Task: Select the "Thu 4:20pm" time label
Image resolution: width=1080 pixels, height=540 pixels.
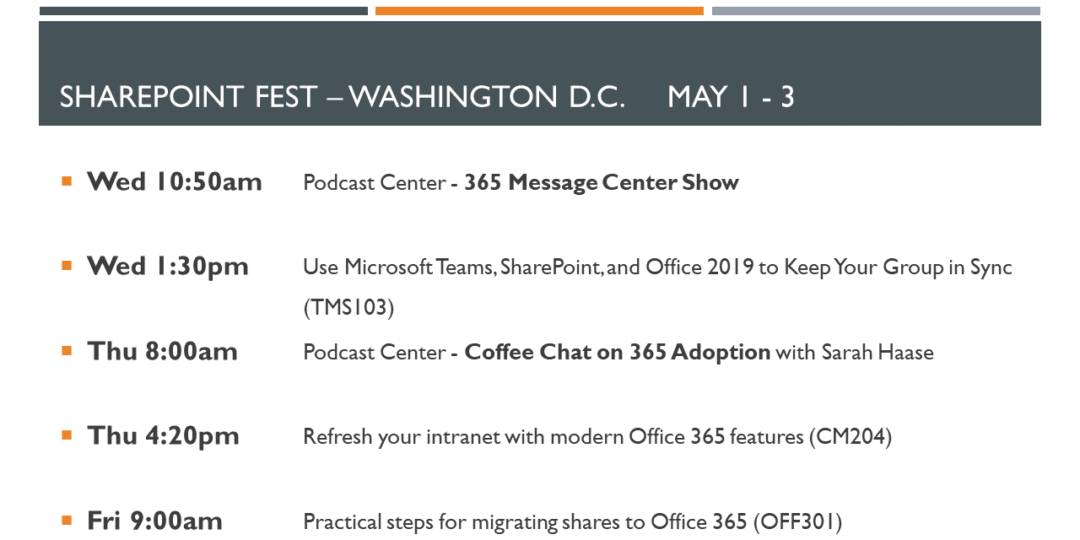Action: (164, 437)
